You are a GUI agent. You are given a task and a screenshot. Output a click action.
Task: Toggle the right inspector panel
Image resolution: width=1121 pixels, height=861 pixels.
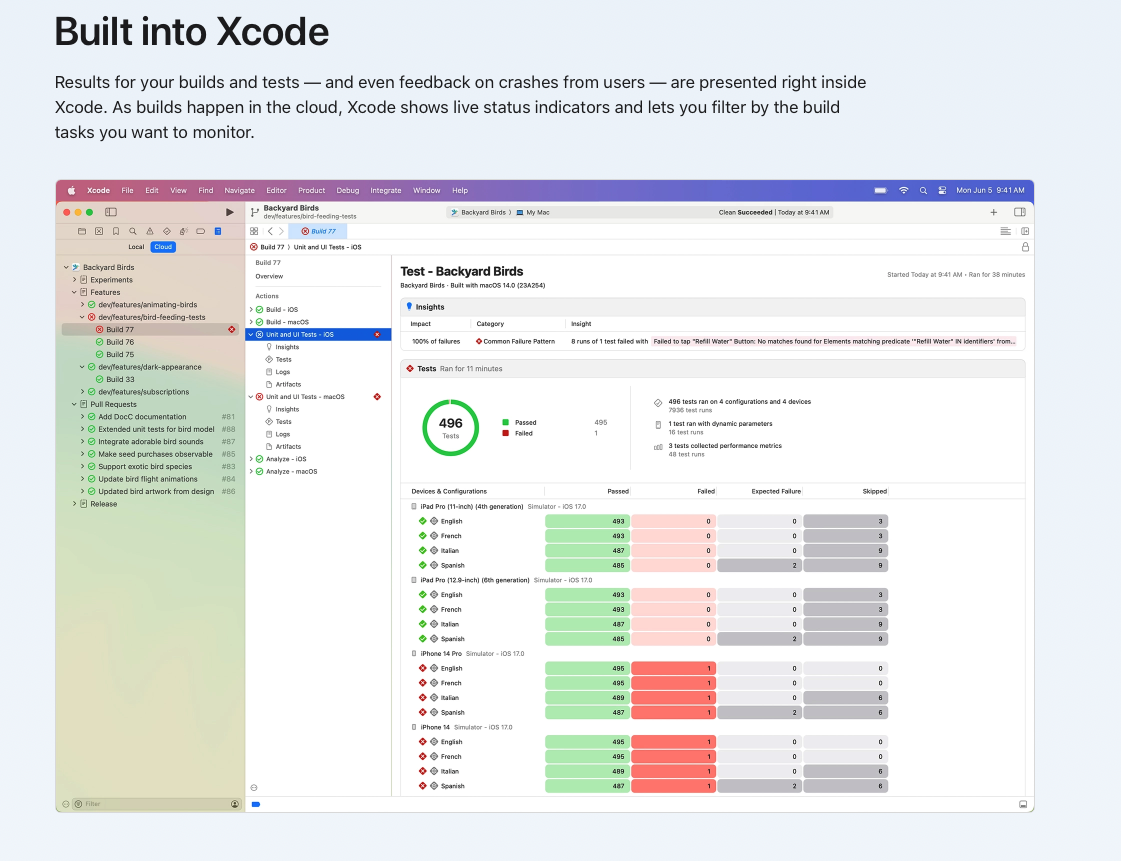coord(1019,212)
